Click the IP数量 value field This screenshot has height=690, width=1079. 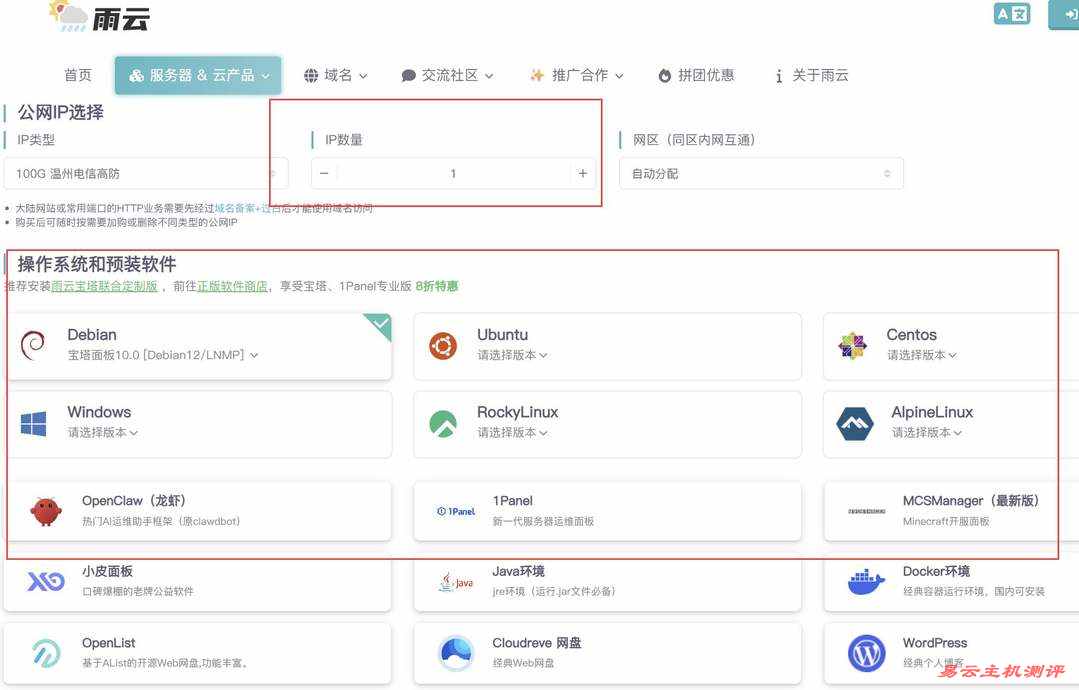coord(453,173)
